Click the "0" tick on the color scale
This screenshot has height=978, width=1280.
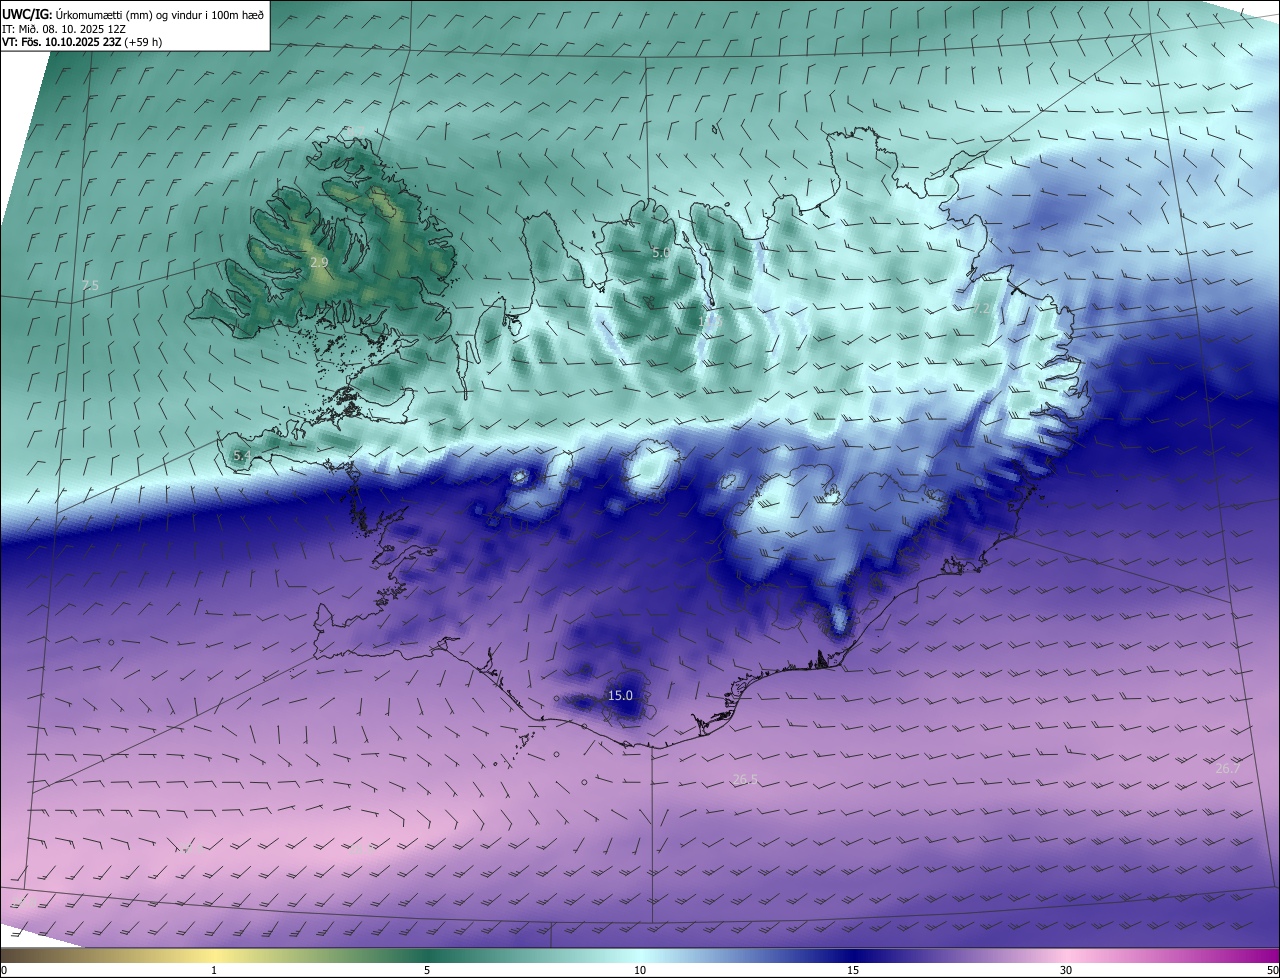(4, 970)
